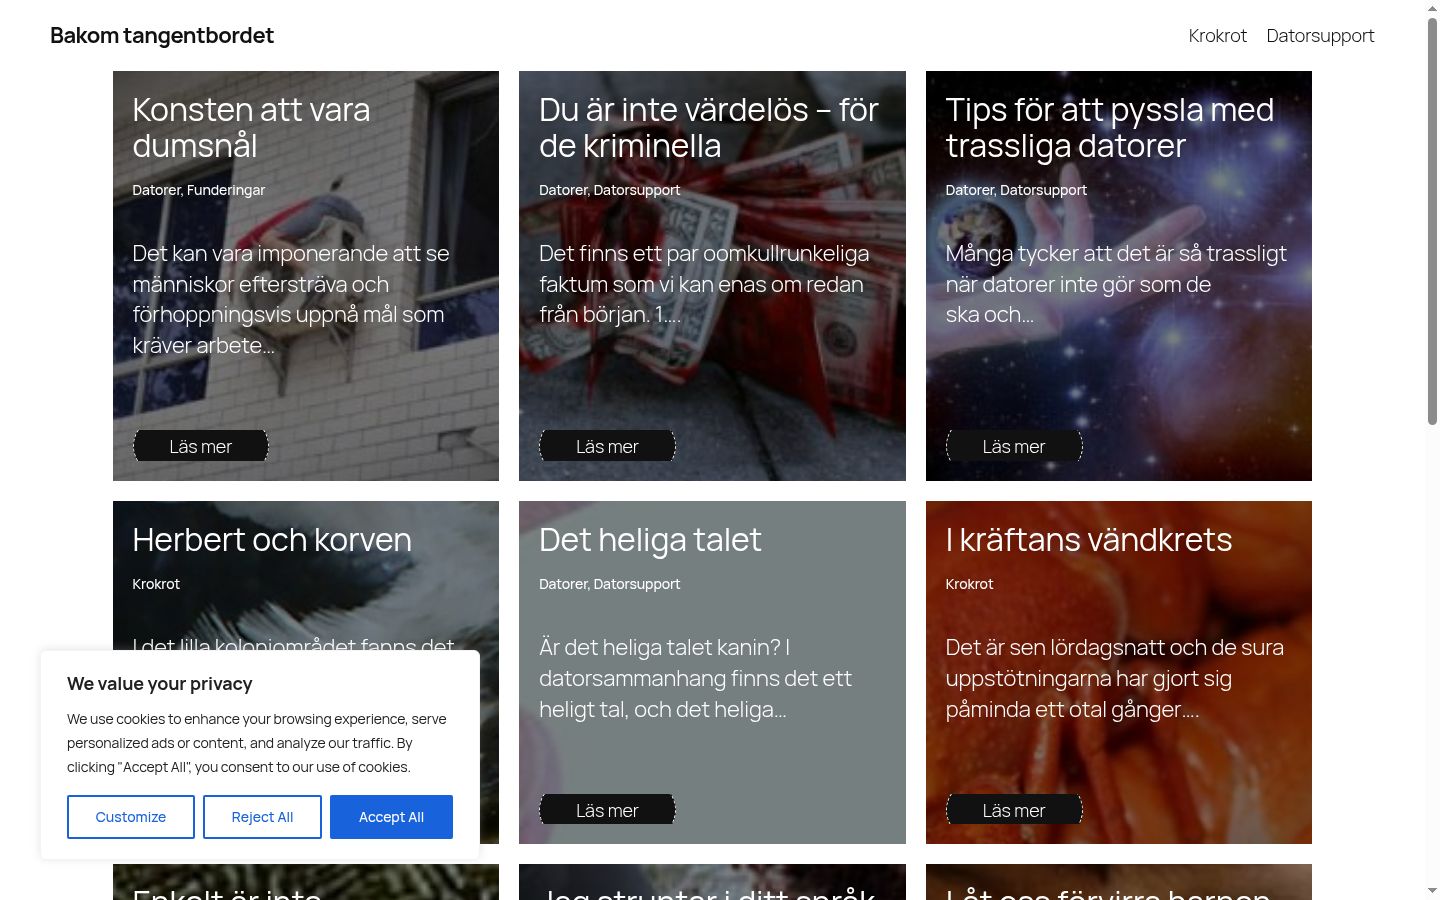
Task: Open the post 'Konsten att vara dumsnål'
Action: click(251, 127)
